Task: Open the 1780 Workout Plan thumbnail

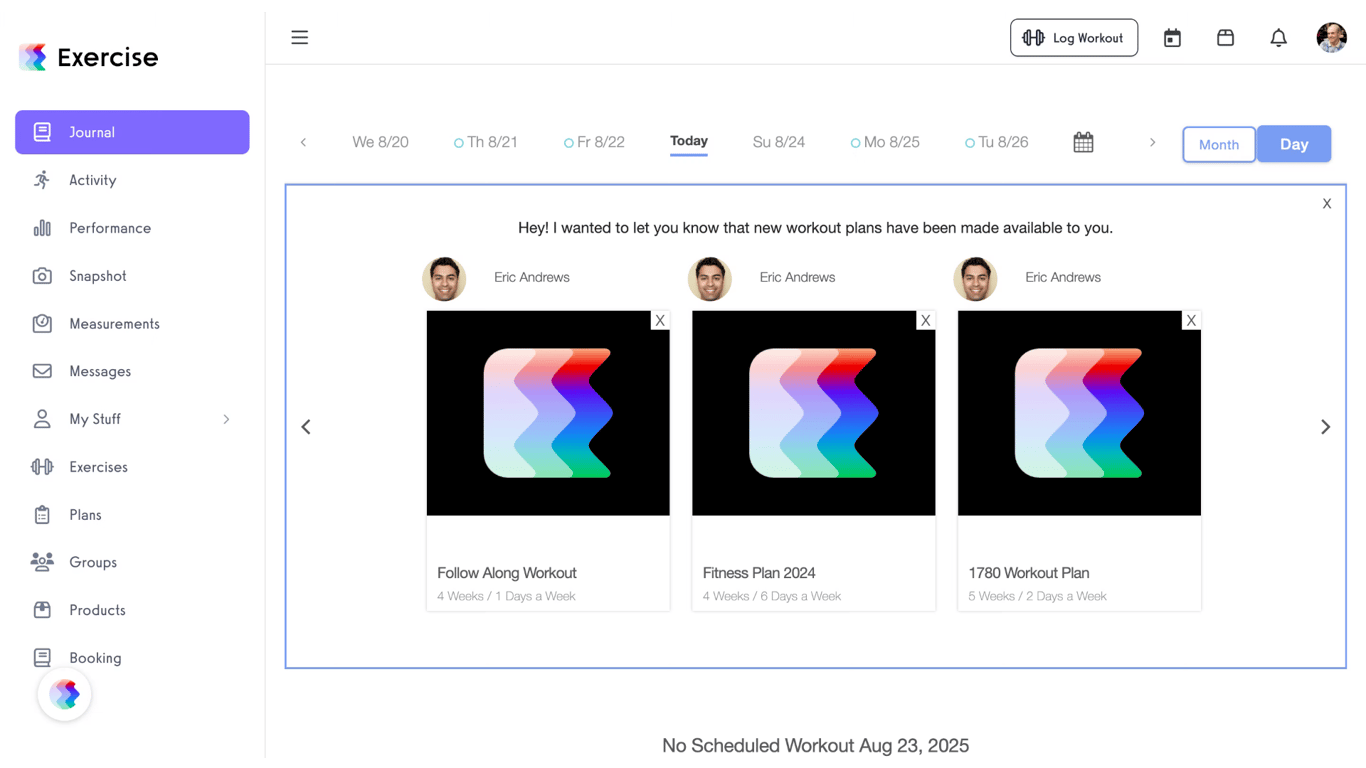Action: click(x=1079, y=413)
